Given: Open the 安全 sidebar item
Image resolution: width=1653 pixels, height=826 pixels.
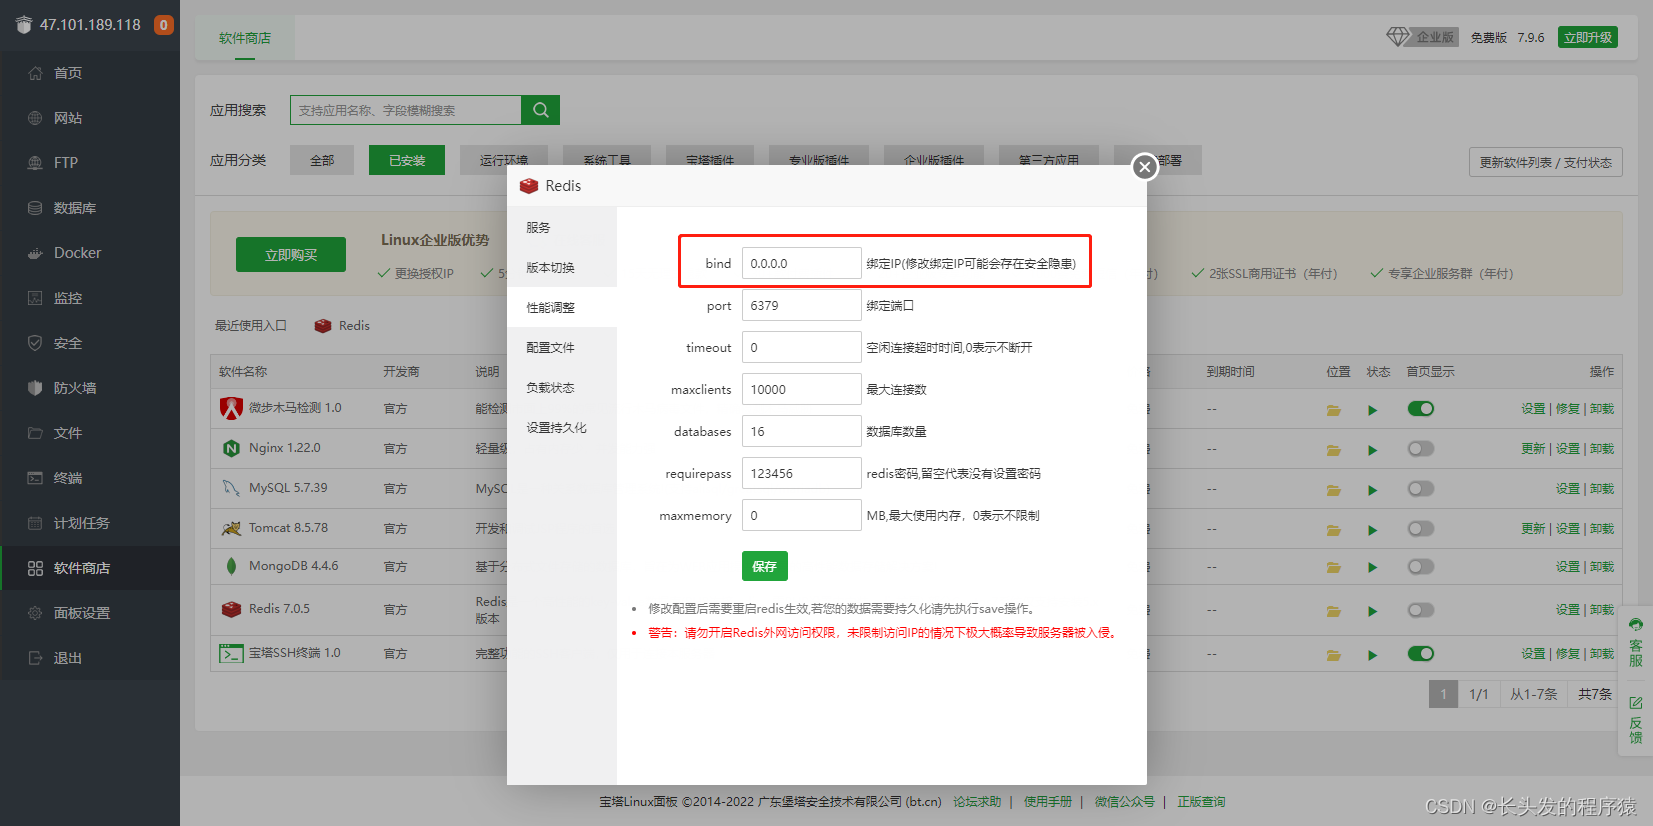Looking at the screenshot, I should (x=90, y=343).
